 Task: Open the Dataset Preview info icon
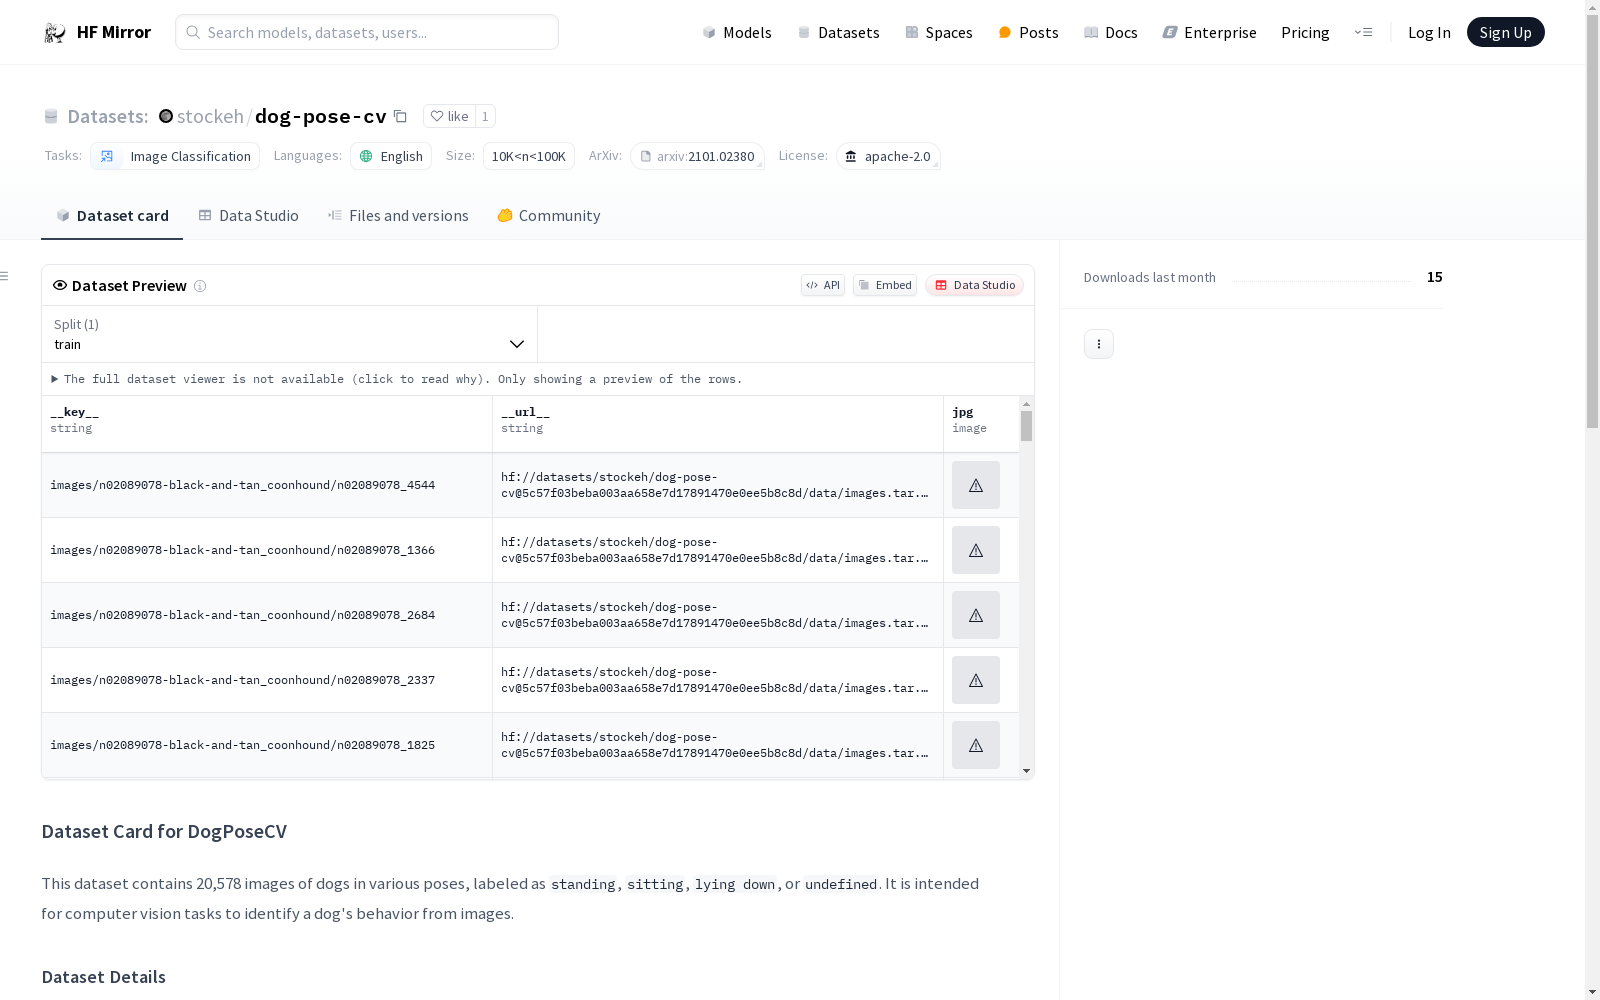pyautogui.click(x=200, y=286)
